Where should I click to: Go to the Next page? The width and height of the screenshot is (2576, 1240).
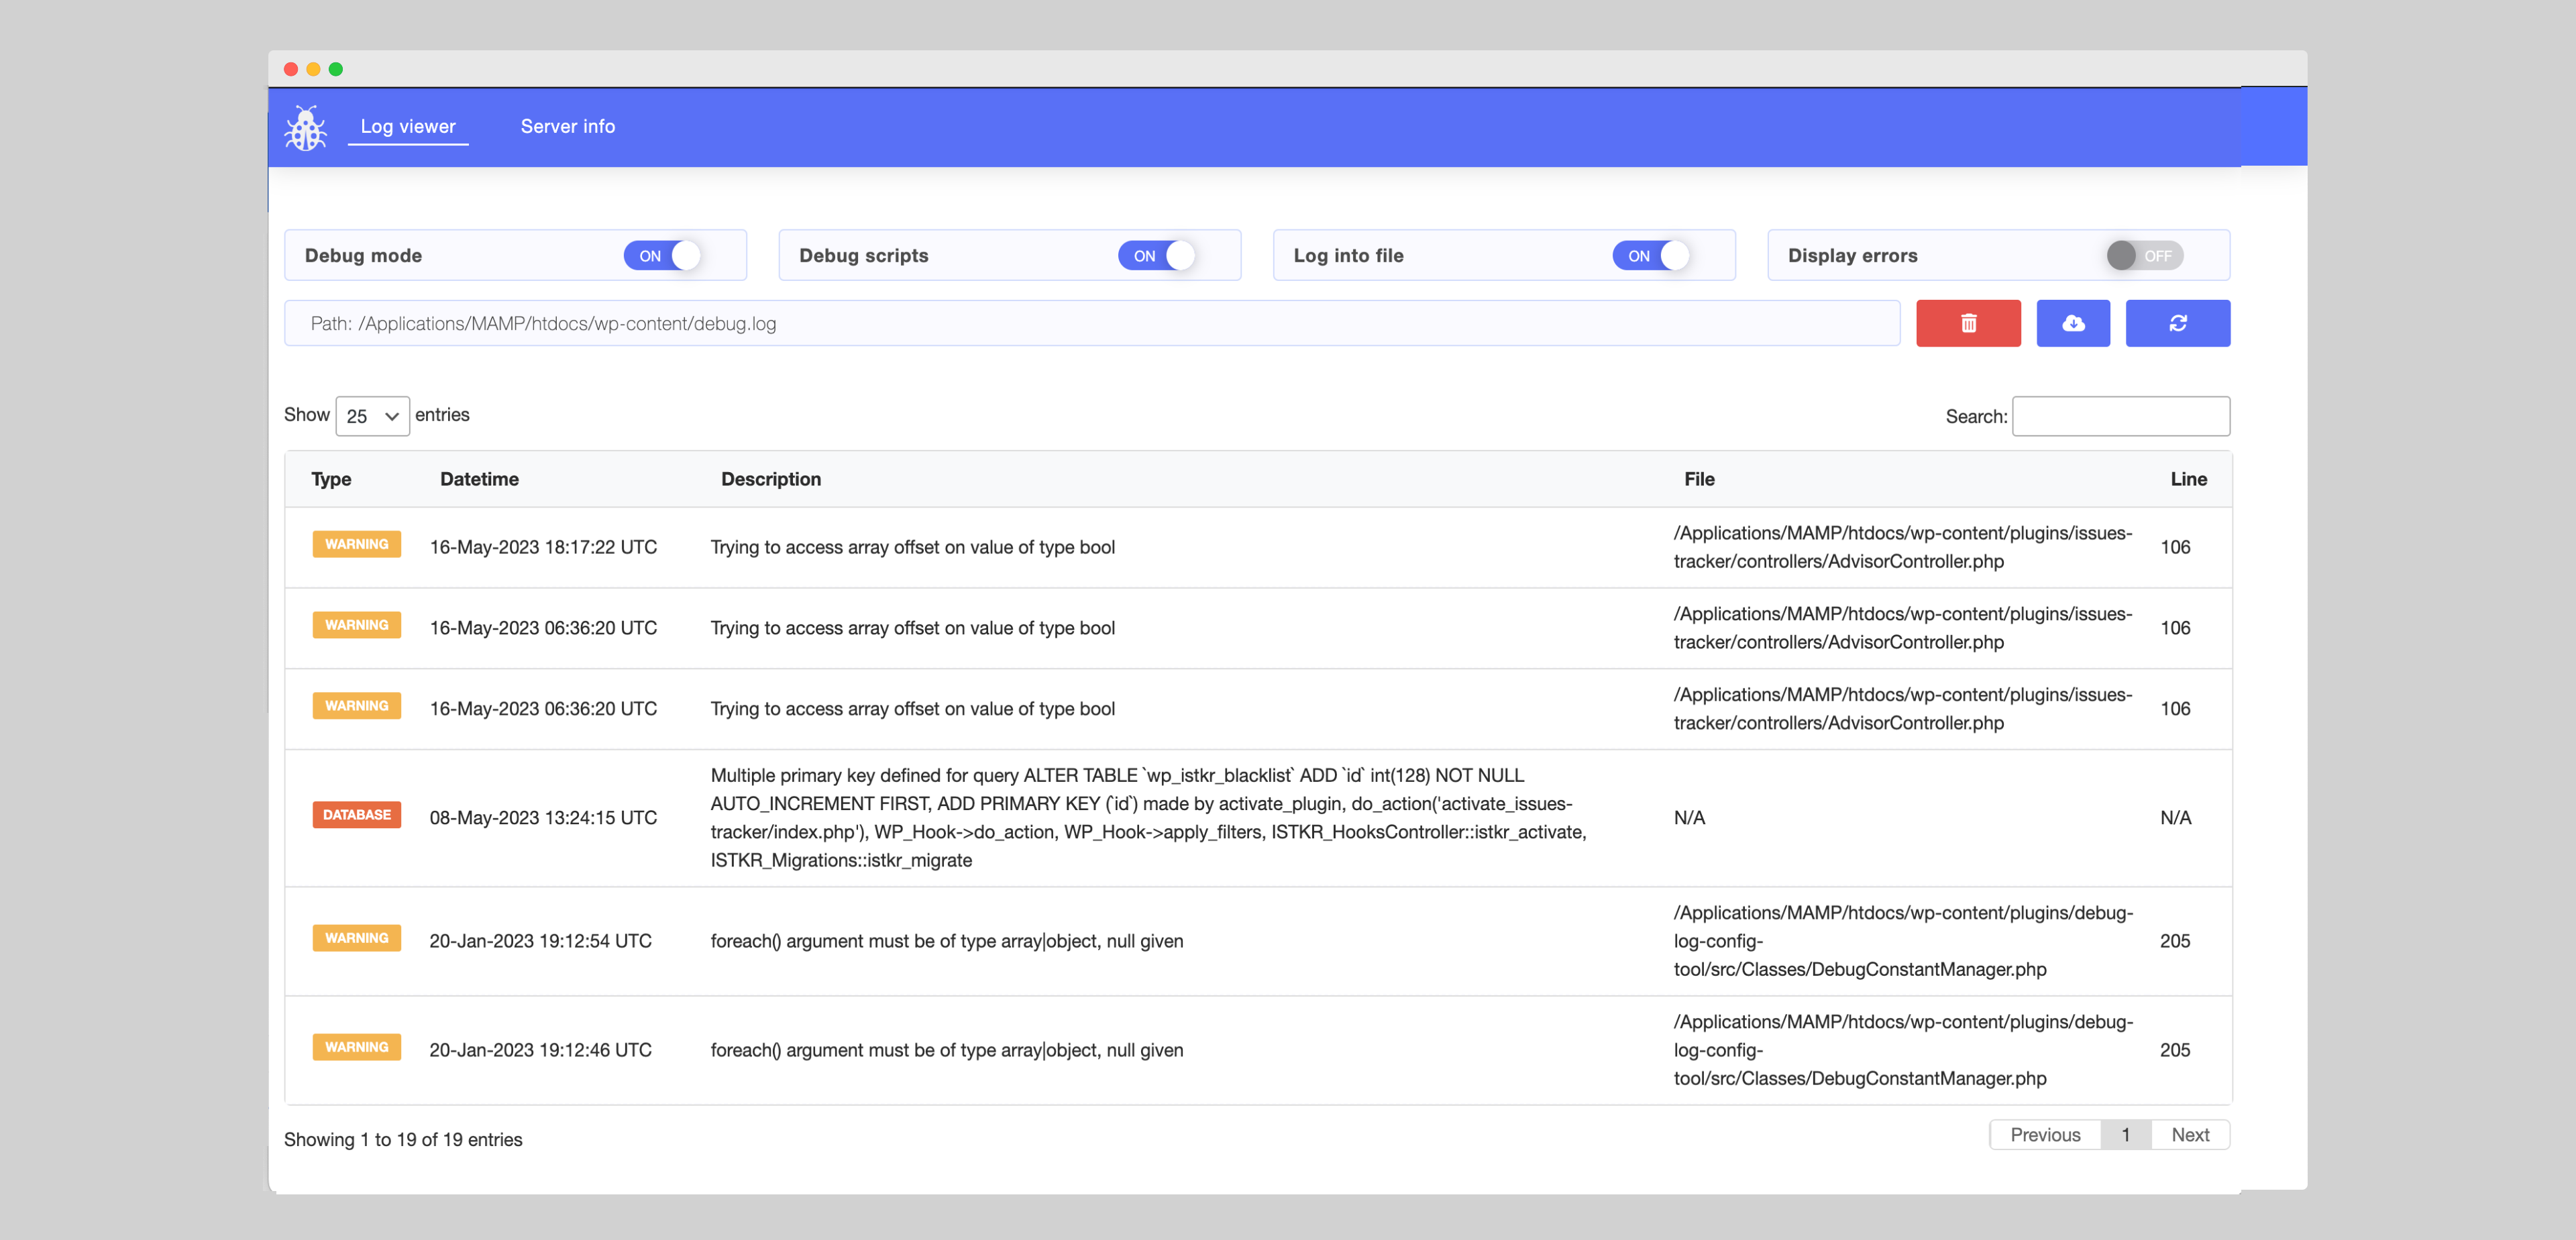pos(2190,1135)
